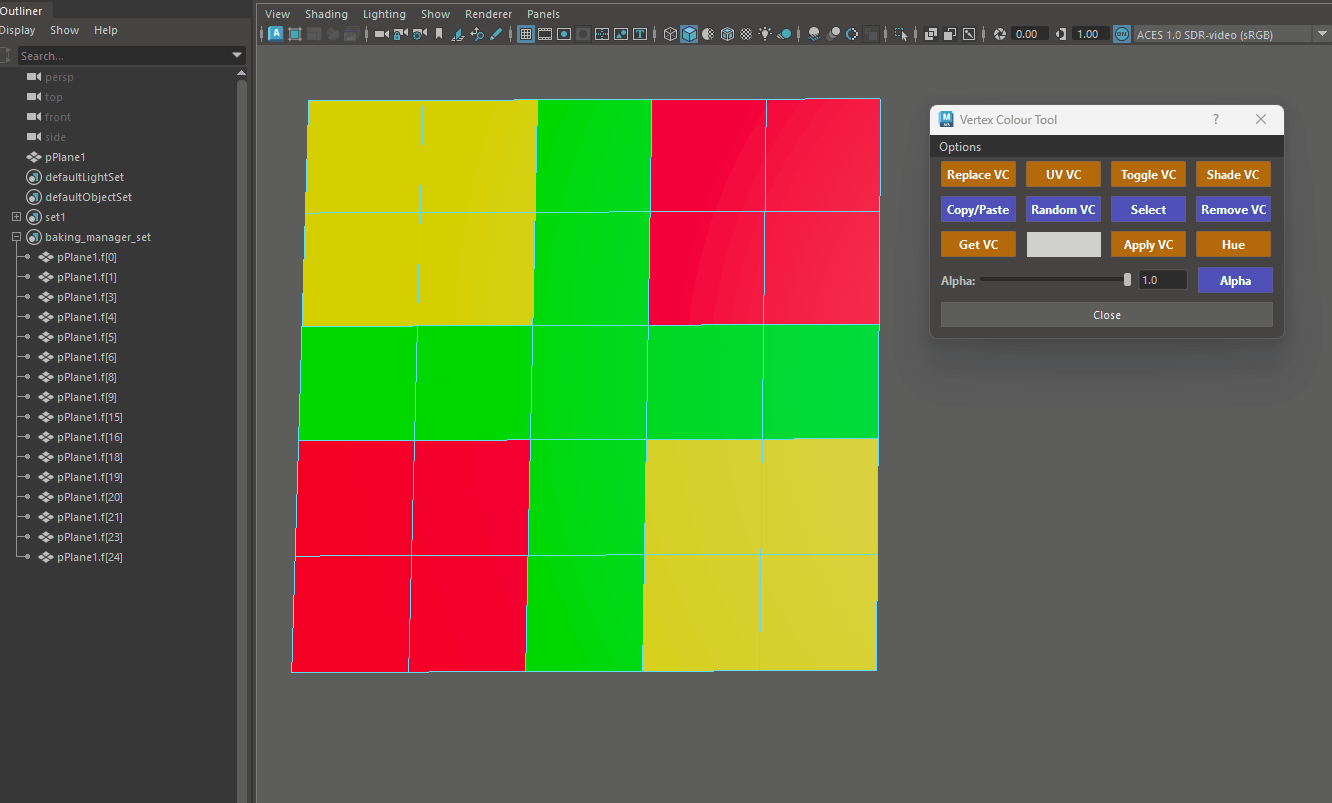Click the UV VC button
1332x803 pixels.
pos(1063,175)
